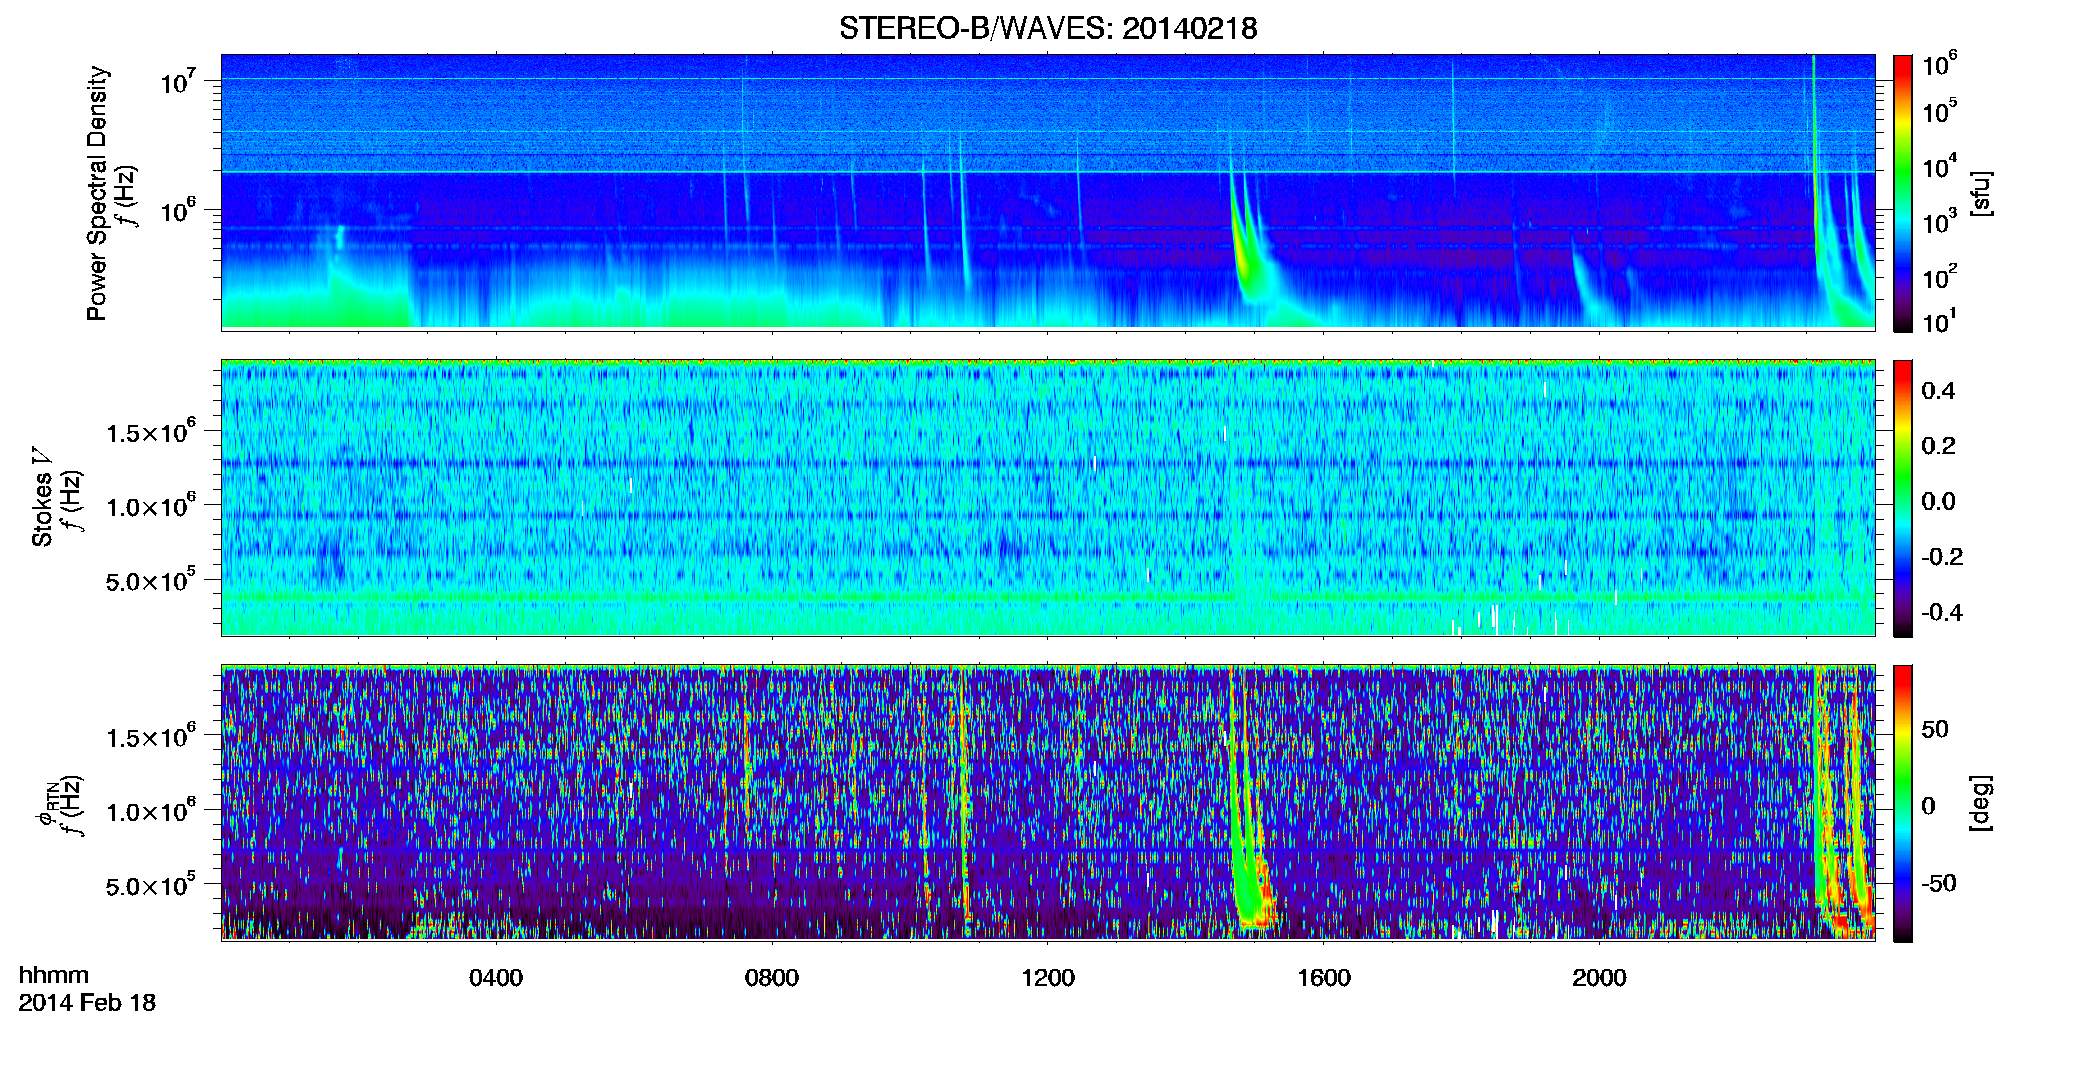Image resolution: width=2096 pixels, height=1080 pixels.
Task: Click the bottom panel degree colorbar
Action: coord(1903,804)
